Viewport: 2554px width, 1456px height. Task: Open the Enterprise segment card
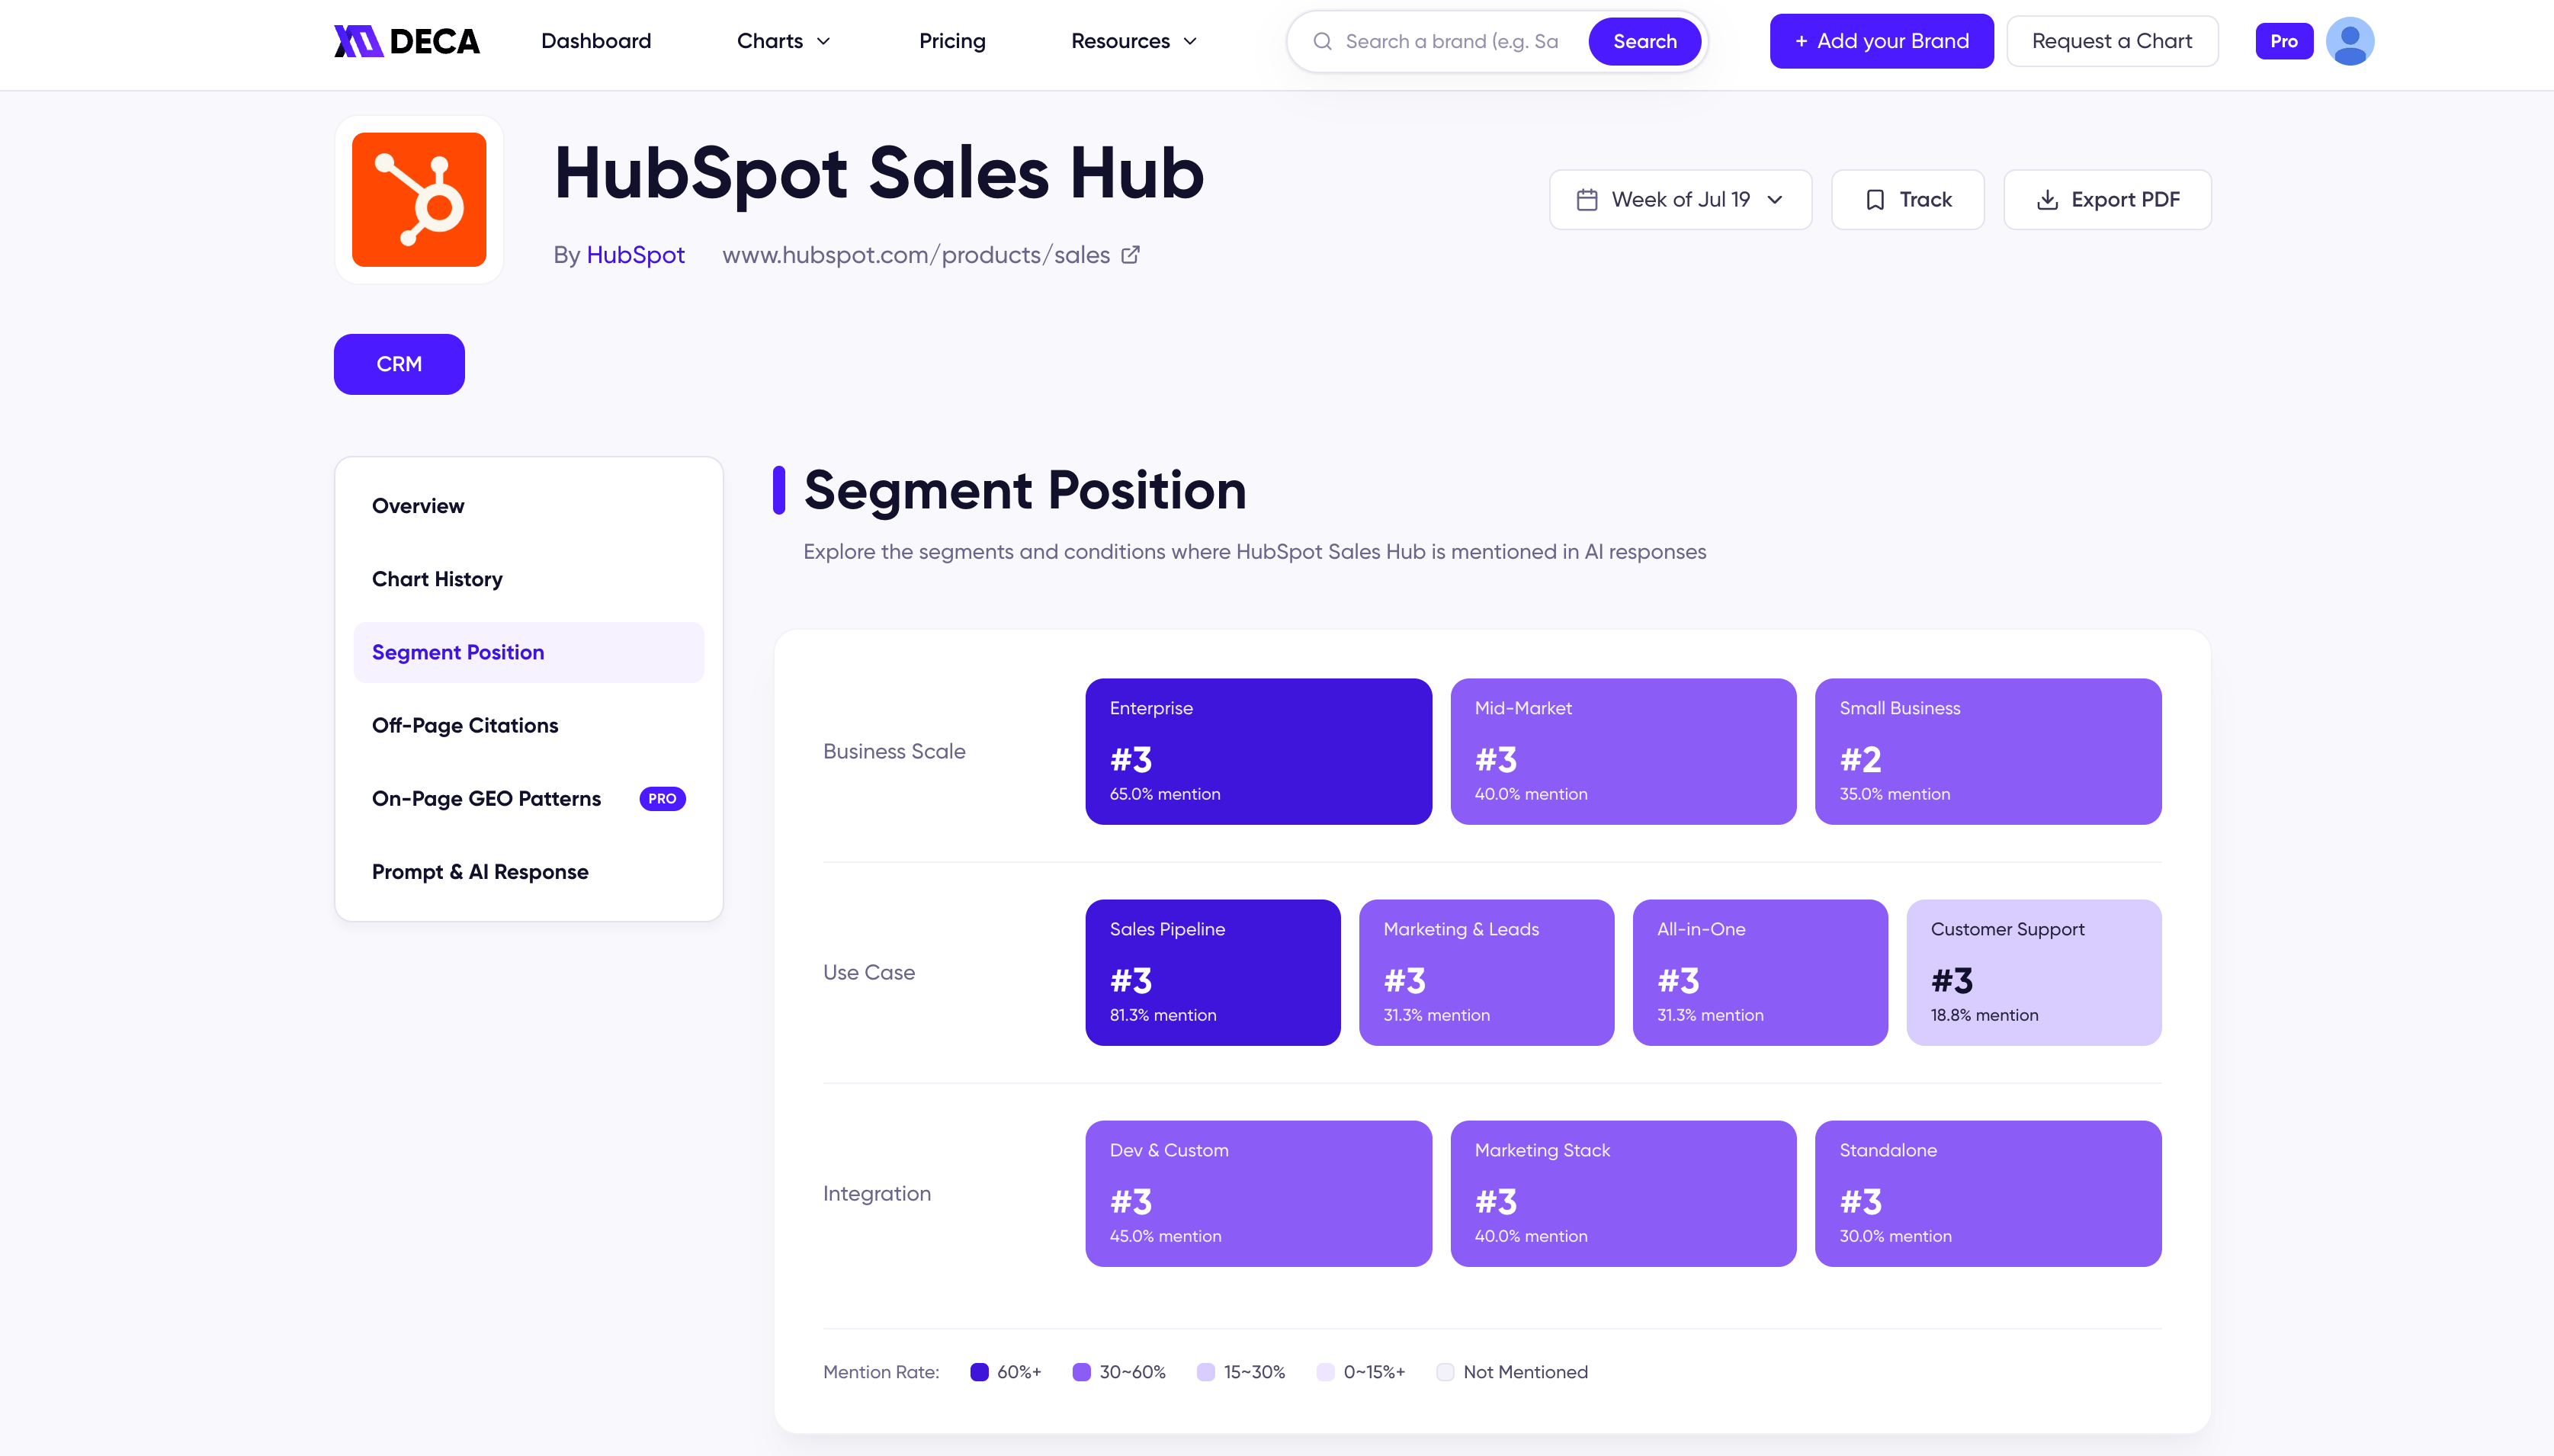click(1258, 752)
